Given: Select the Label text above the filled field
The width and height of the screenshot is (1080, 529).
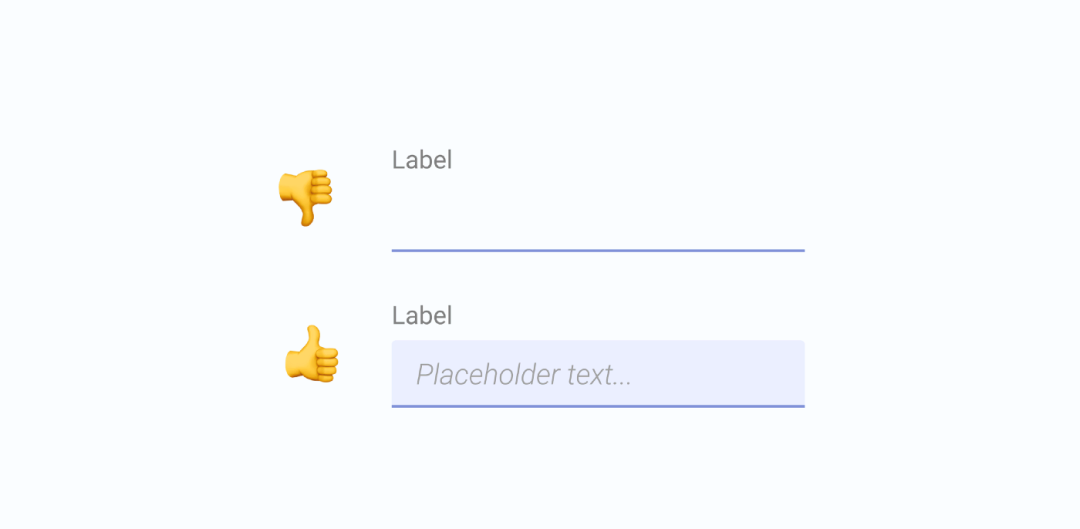Looking at the screenshot, I should (422, 315).
